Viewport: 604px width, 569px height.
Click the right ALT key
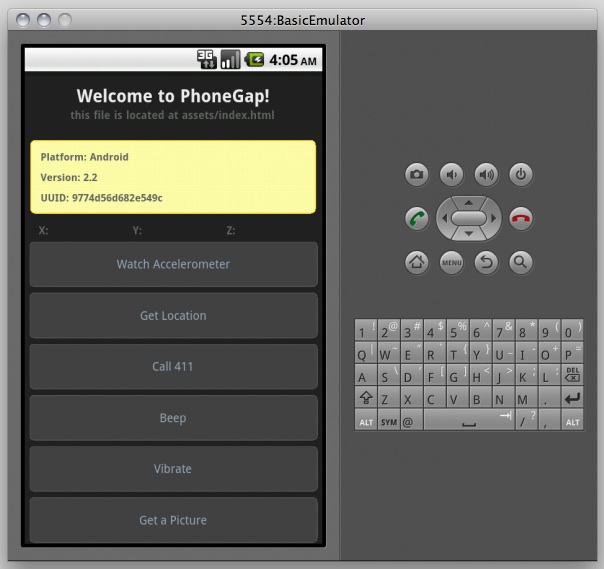[x=572, y=420]
